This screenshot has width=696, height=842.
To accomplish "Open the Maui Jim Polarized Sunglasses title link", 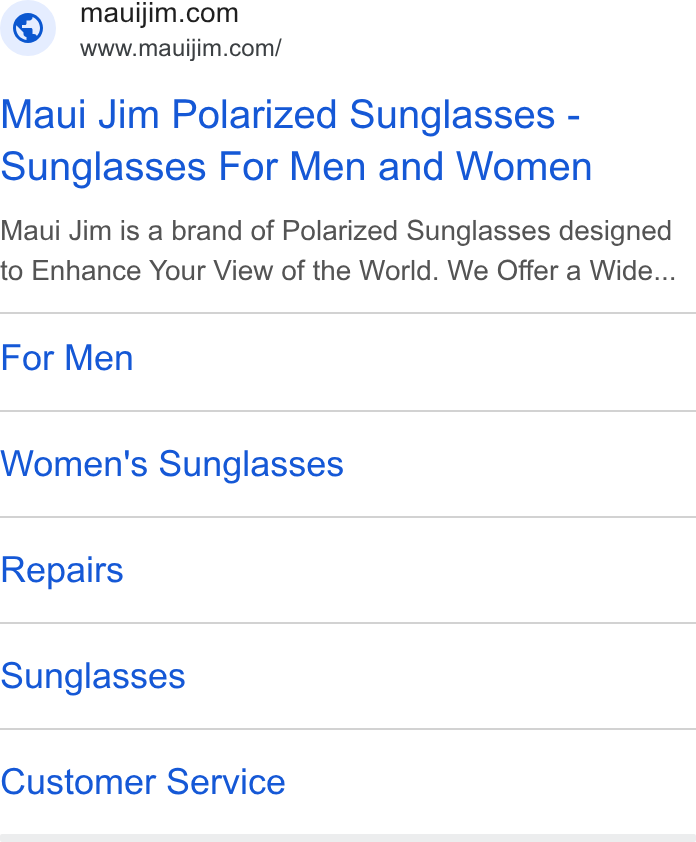I will [x=296, y=141].
